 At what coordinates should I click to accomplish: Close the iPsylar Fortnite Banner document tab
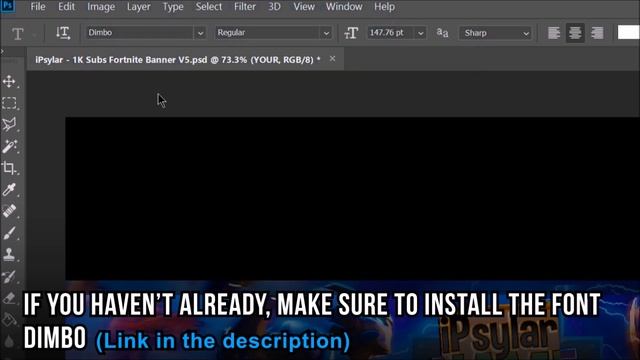point(333,59)
